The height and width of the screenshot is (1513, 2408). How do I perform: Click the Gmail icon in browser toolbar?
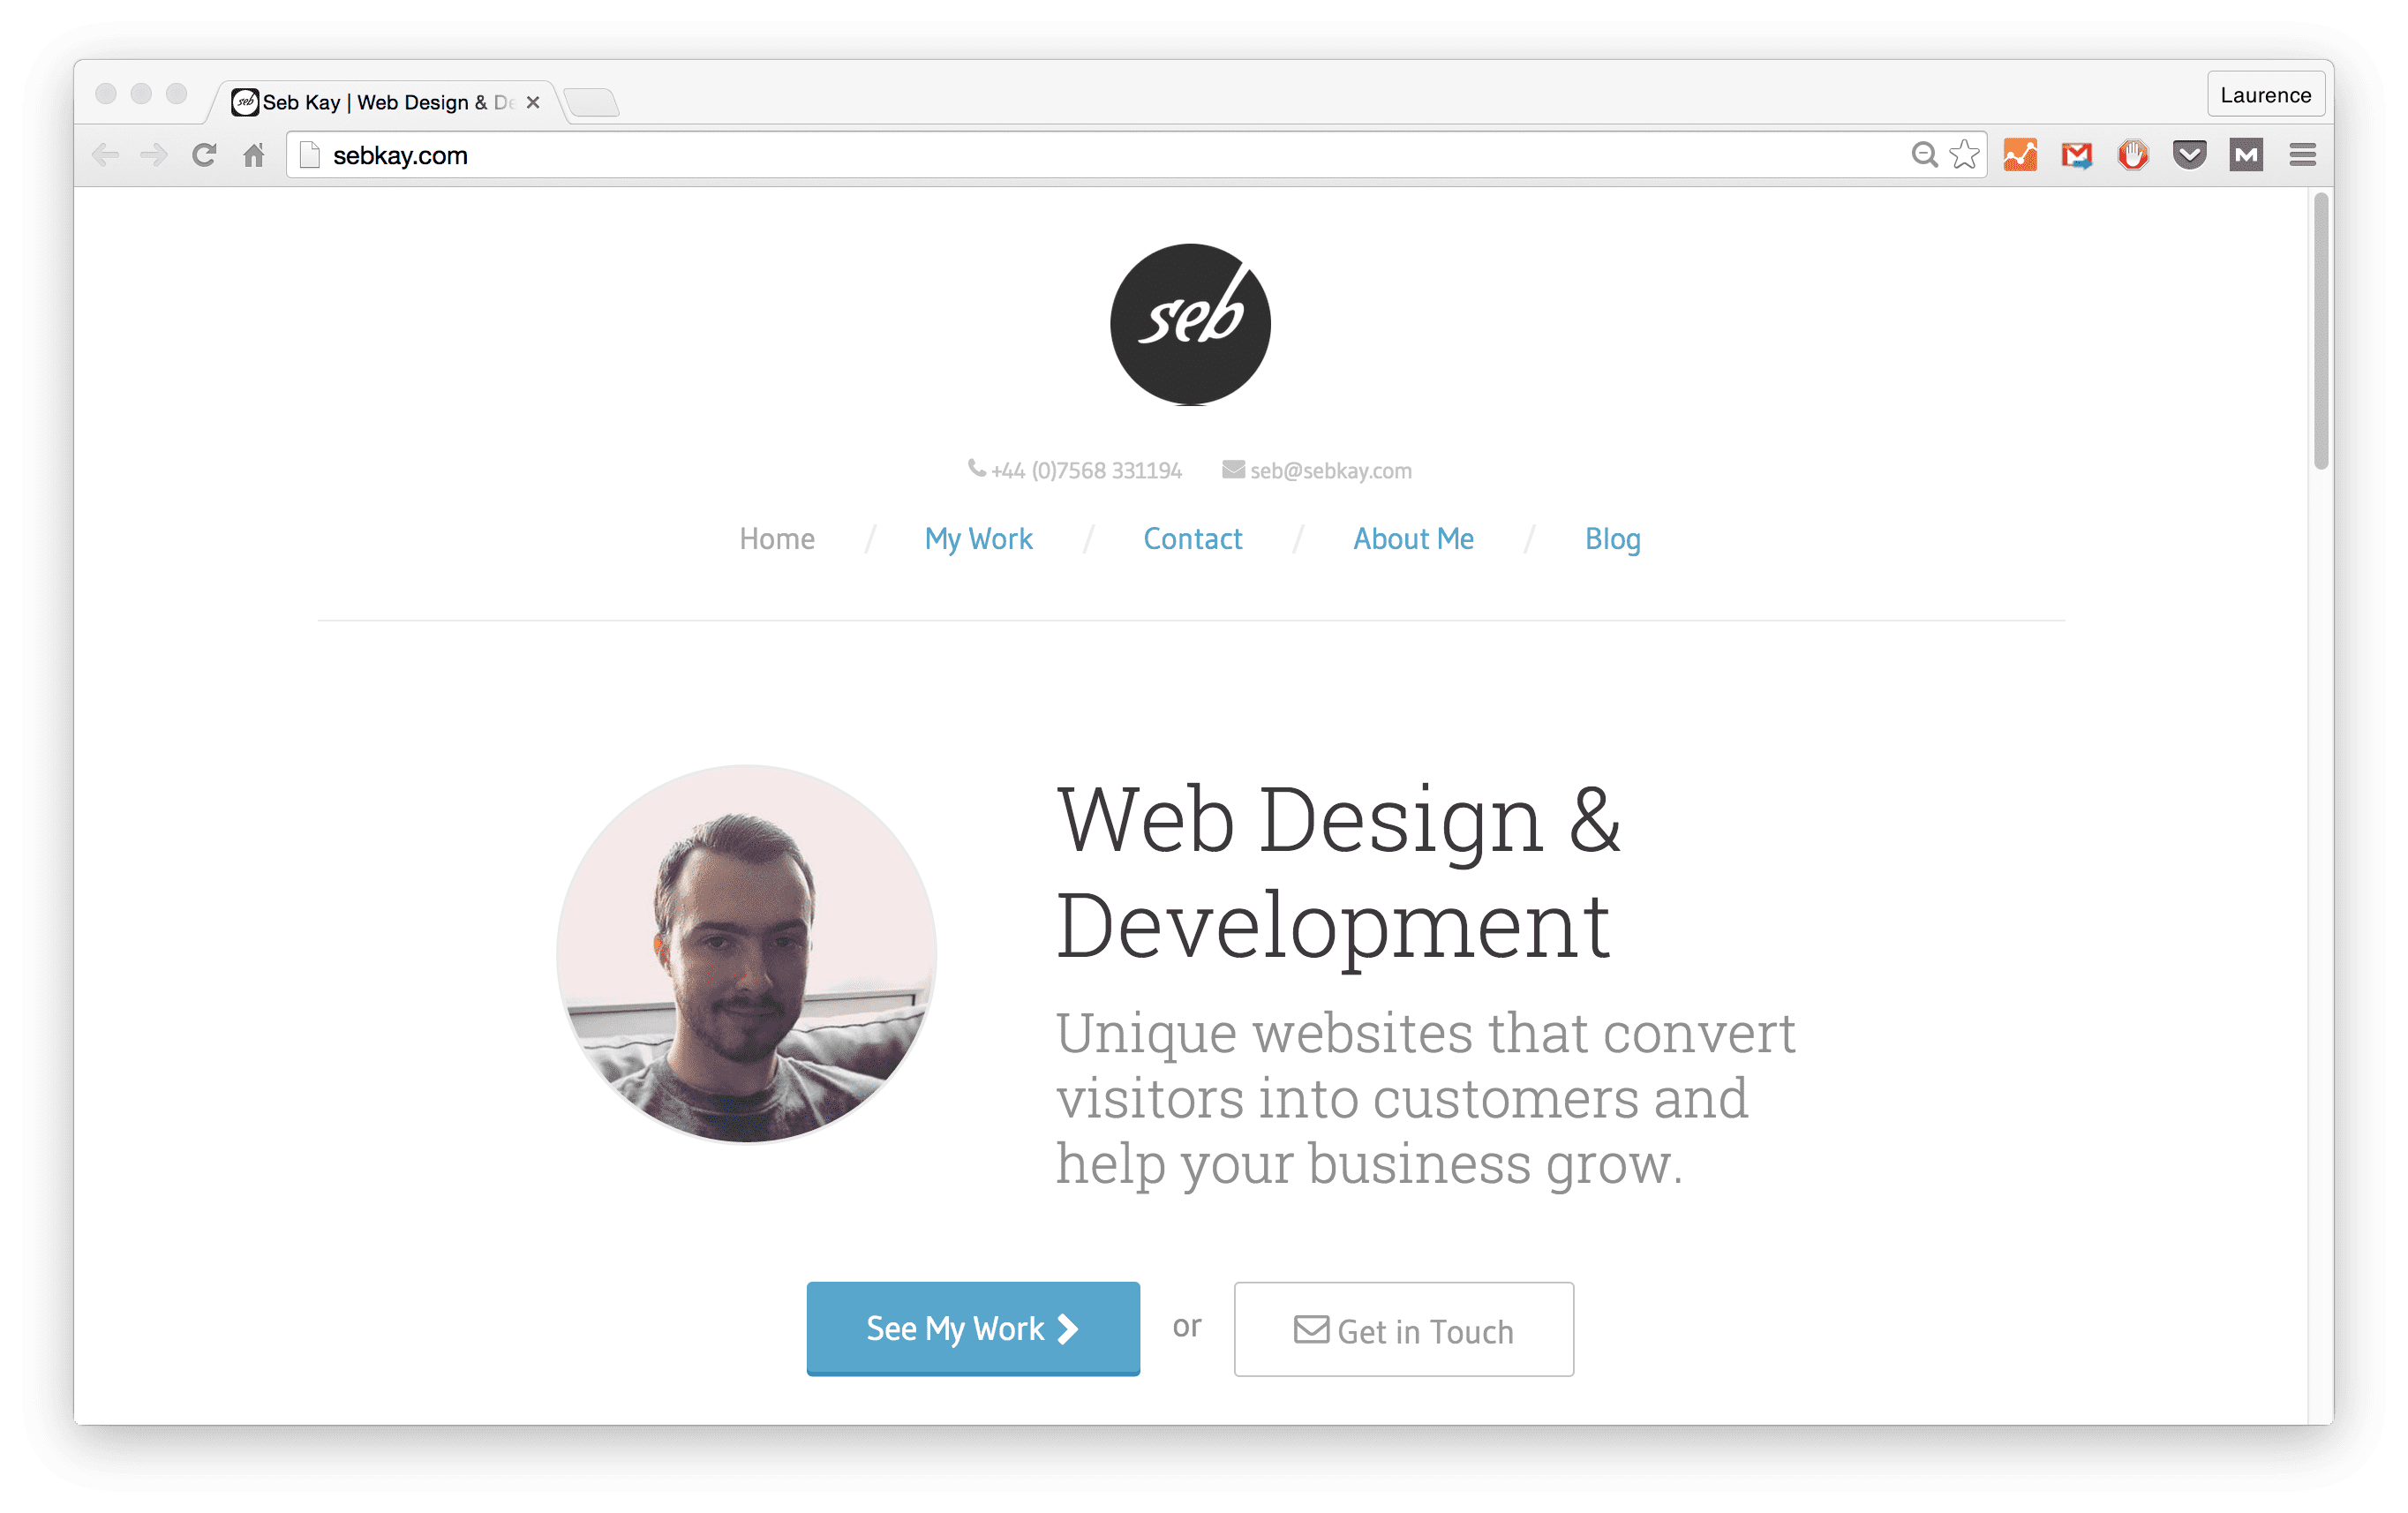(x=2075, y=154)
